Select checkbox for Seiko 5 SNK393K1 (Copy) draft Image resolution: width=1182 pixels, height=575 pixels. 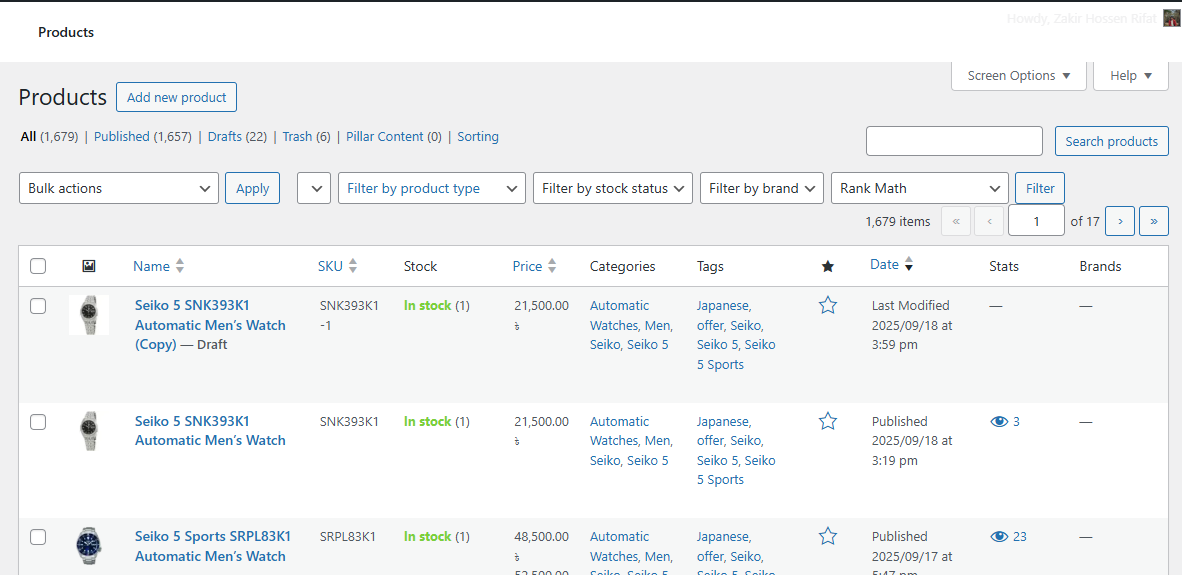(38, 306)
